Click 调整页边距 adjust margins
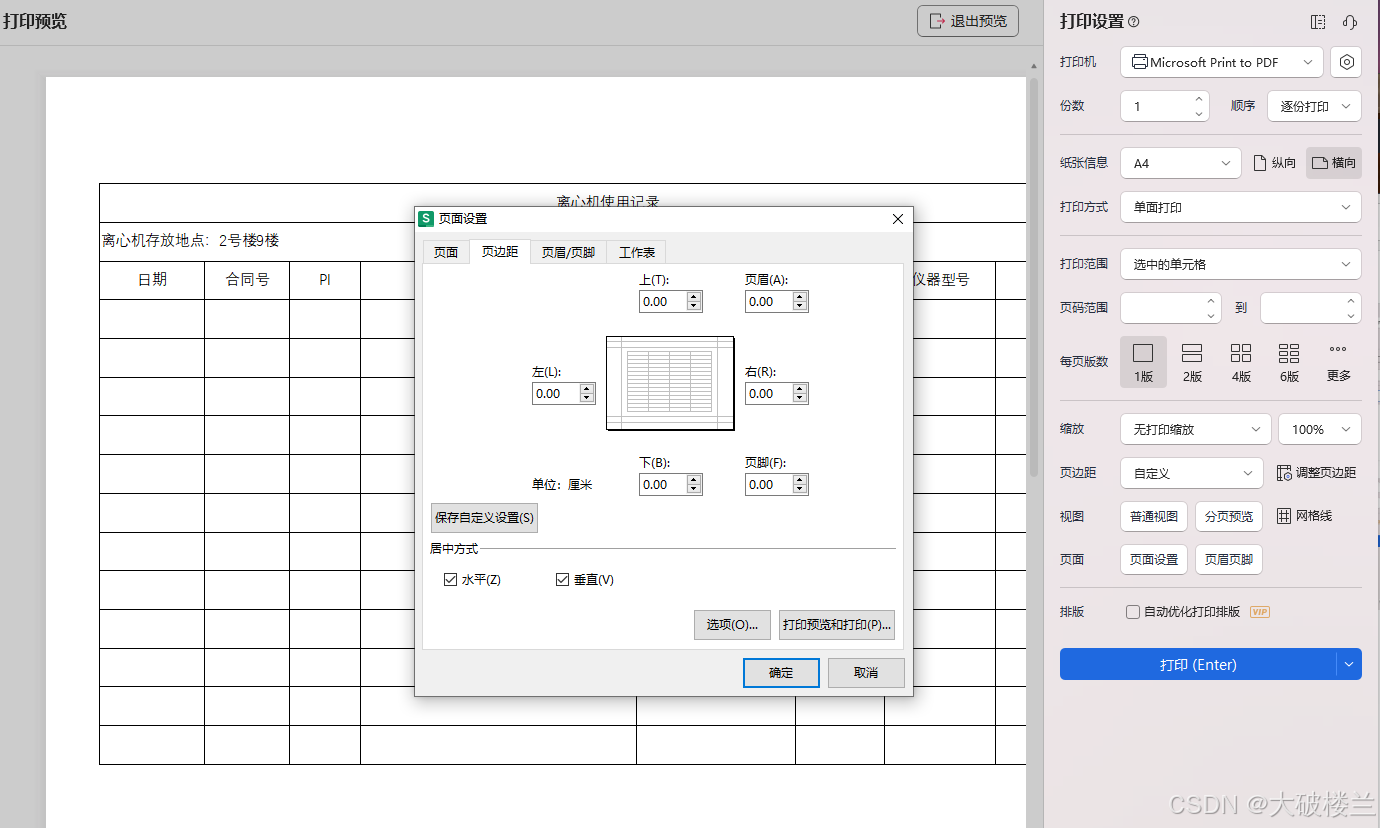The width and height of the screenshot is (1380, 828). pyautogui.click(x=1316, y=473)
